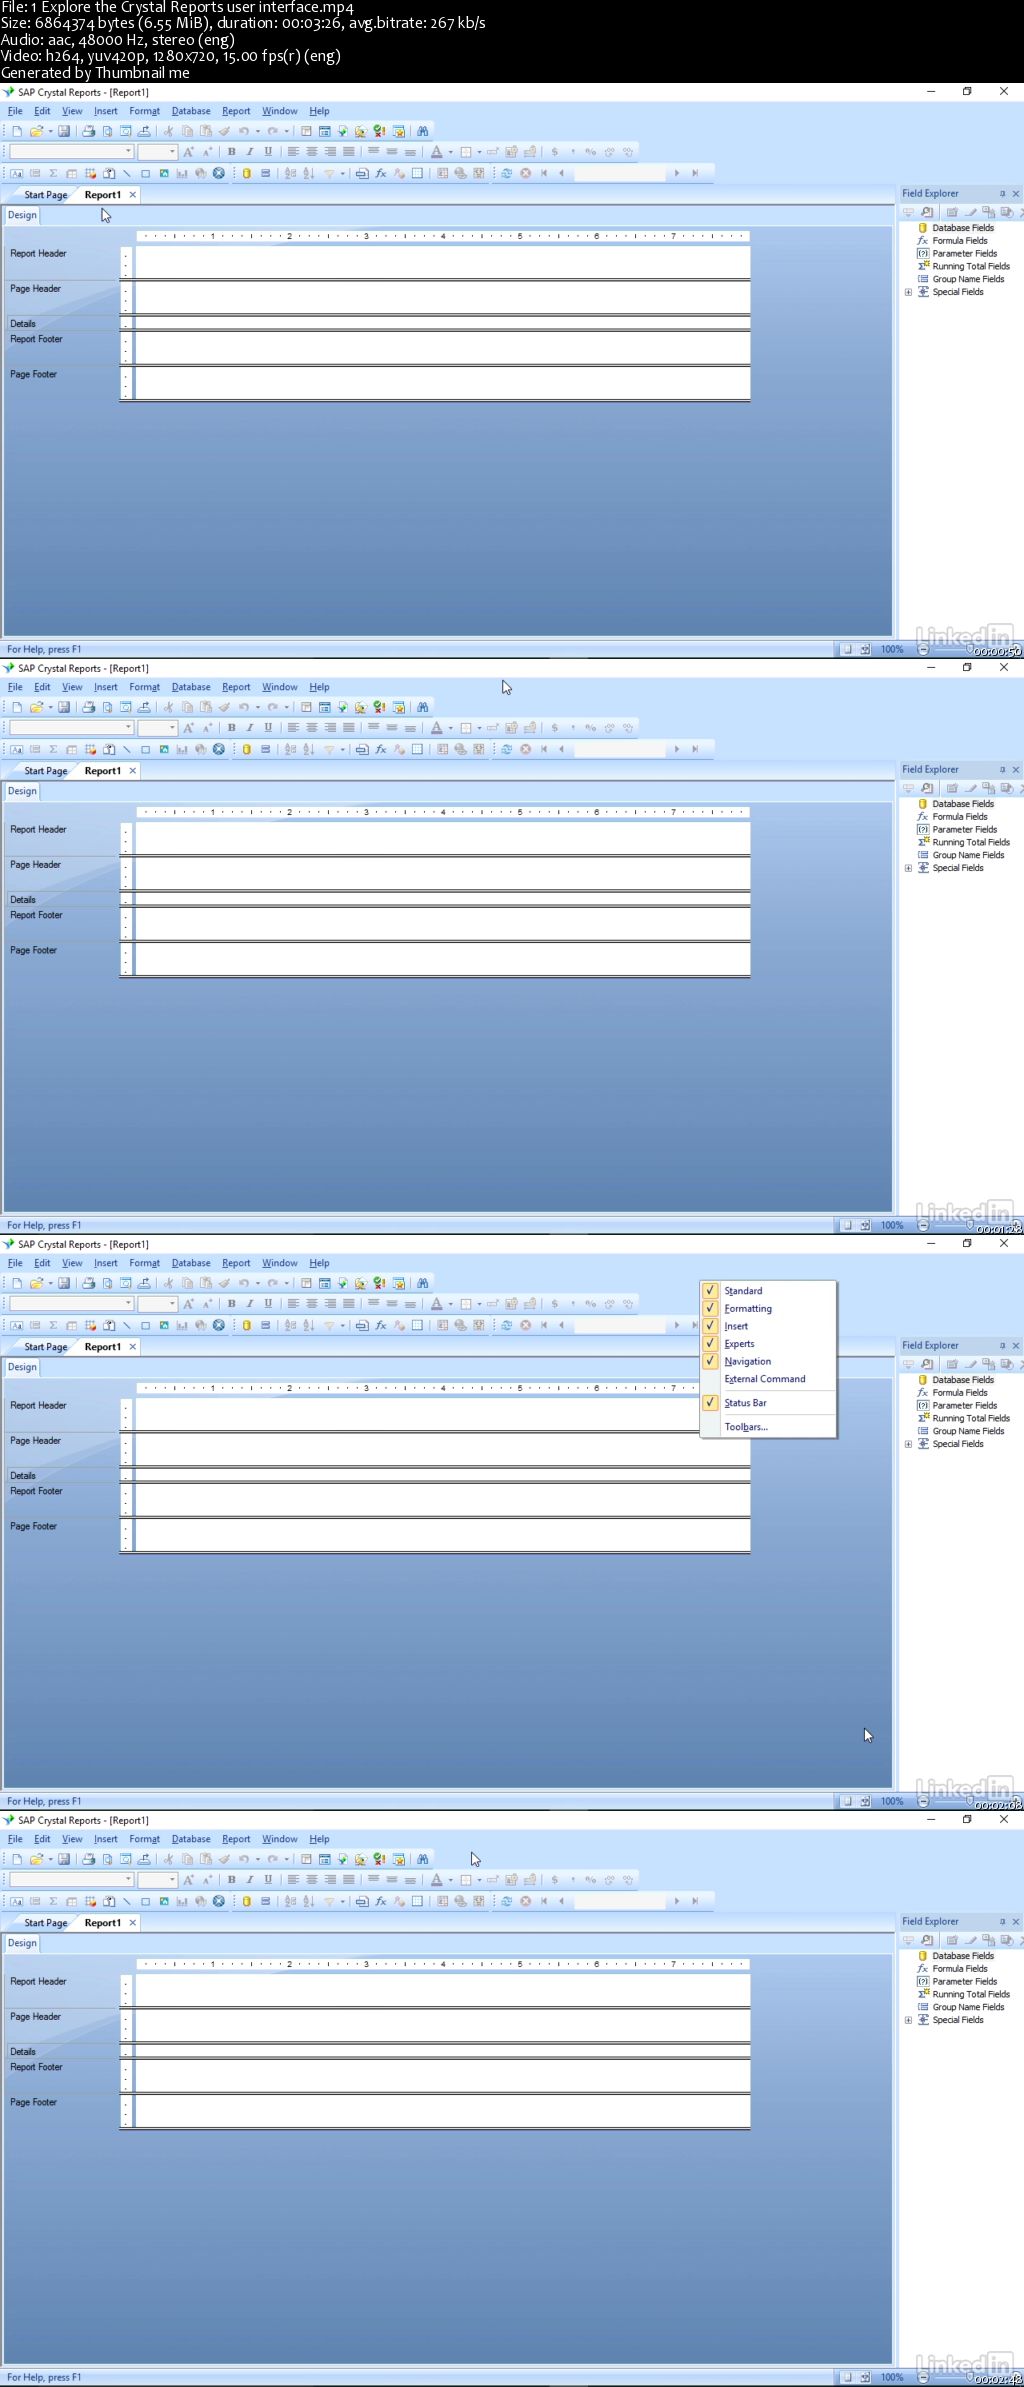Screen dimensions: 1024x2387
Task: Open the font size combo box in the fourth frame
Action: click(x=157, y=1880)
